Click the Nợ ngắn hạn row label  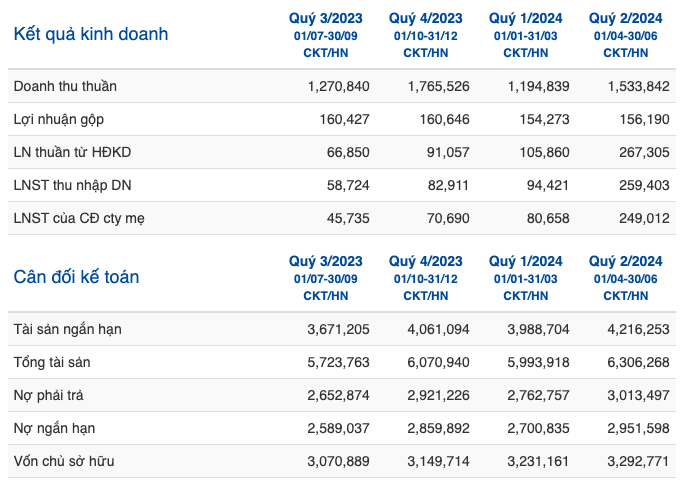[54, 428]
